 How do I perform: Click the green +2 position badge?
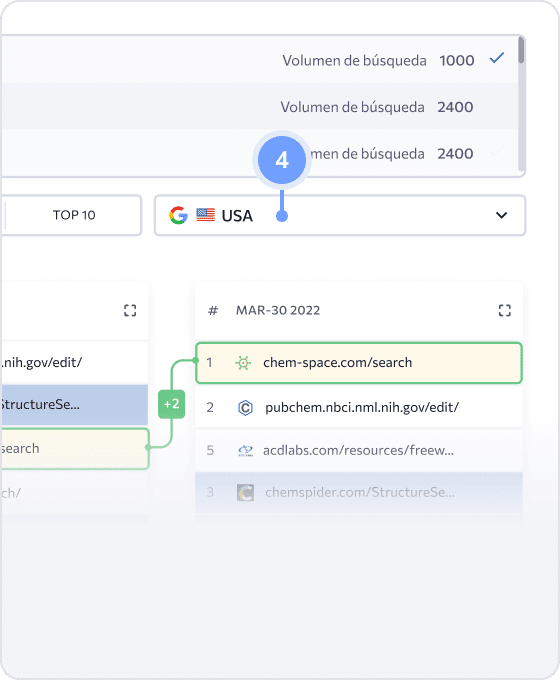[171, 404]
